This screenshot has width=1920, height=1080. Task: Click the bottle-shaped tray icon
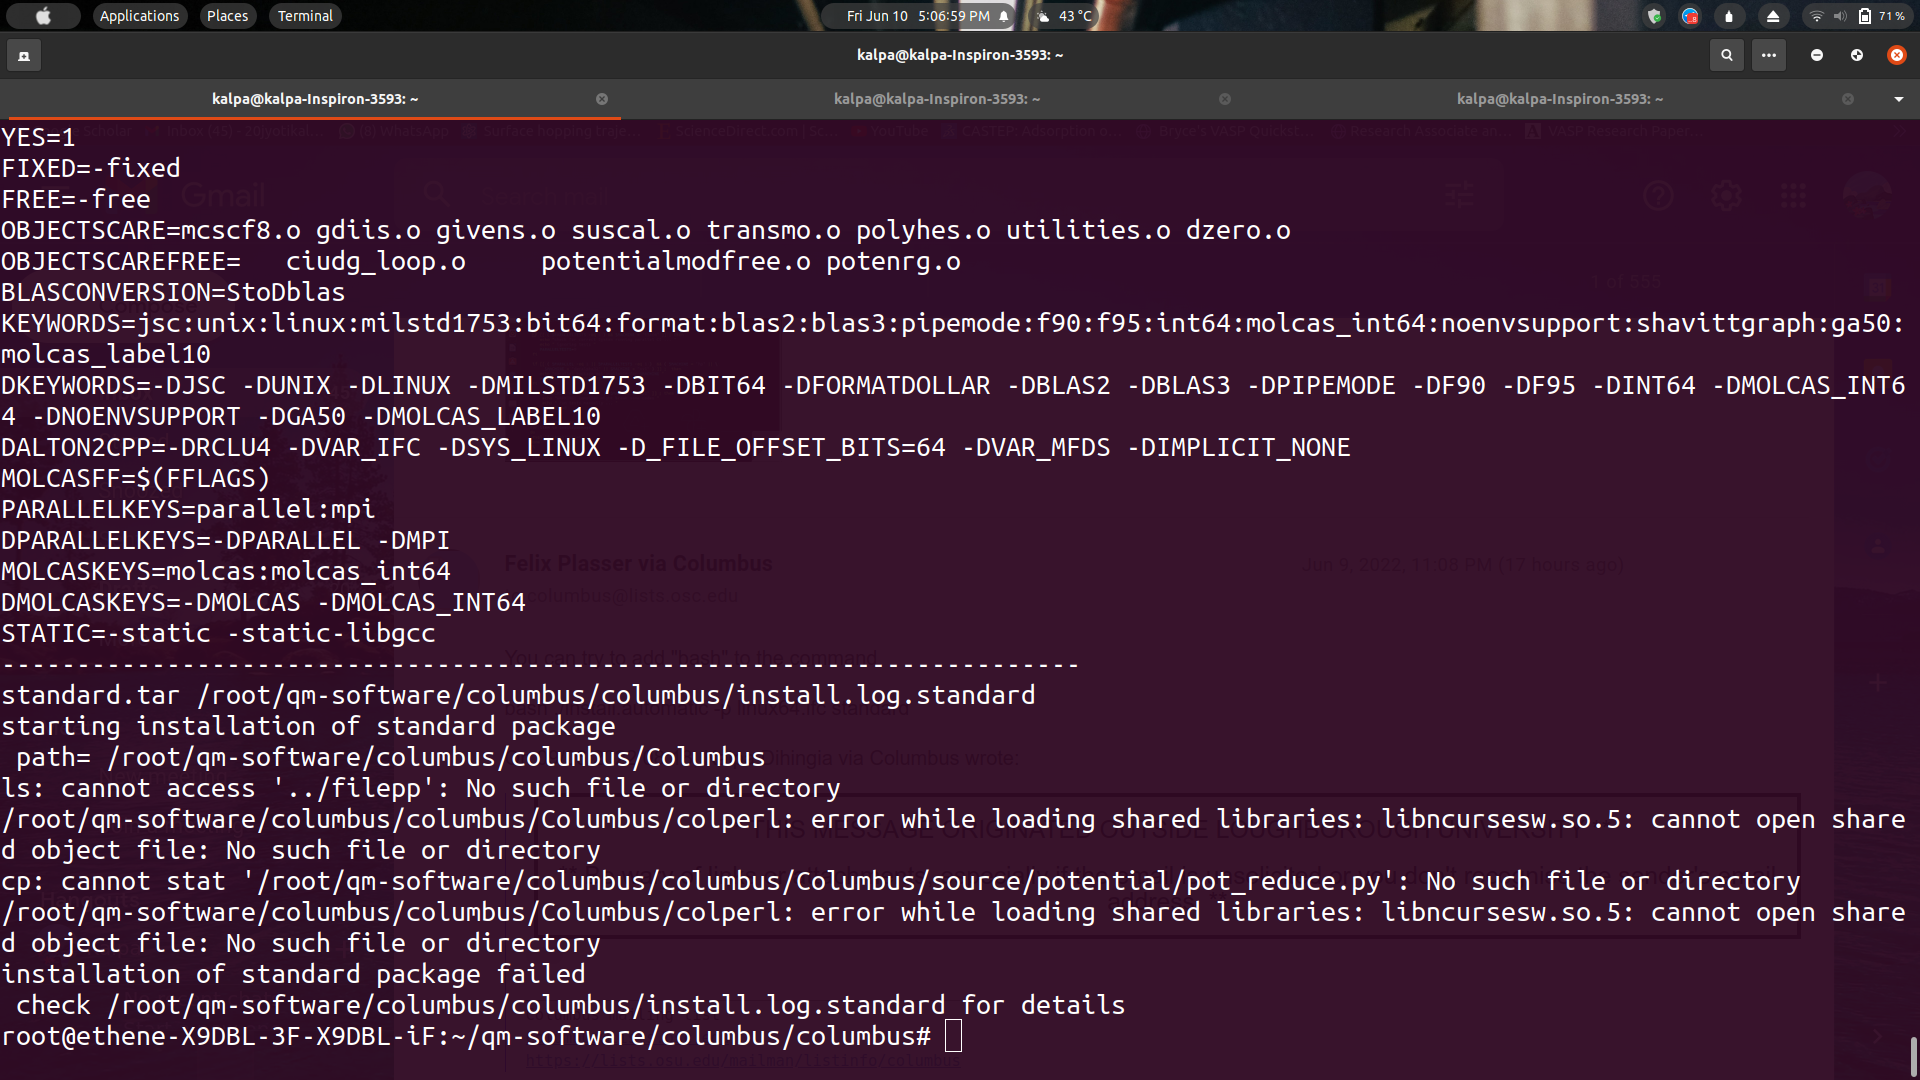[x=1729, y=16]
